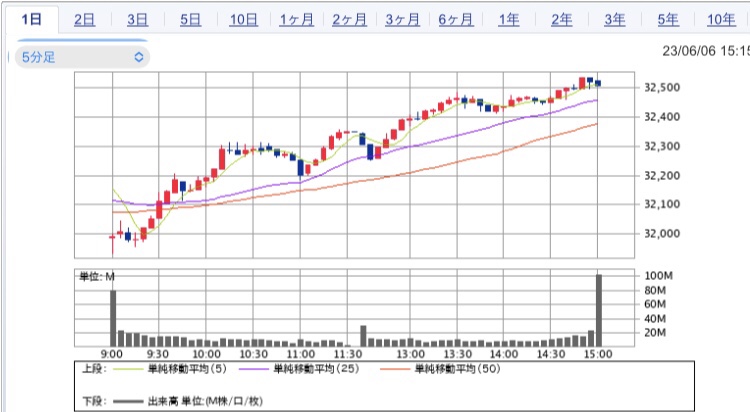Click the 11:00 time axis label

300,354
